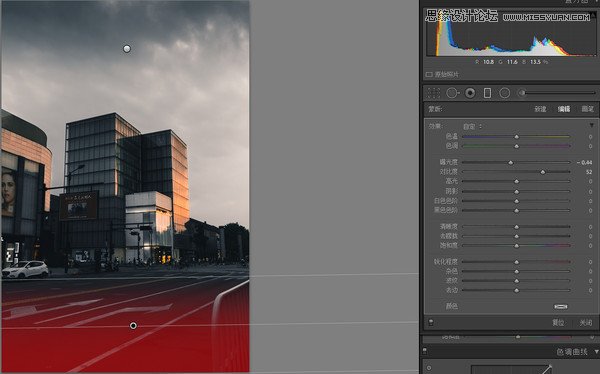This screenshot has width=600, height=374.
Task: Click the 杂色 noise slider handle
Action: point(517,271)
